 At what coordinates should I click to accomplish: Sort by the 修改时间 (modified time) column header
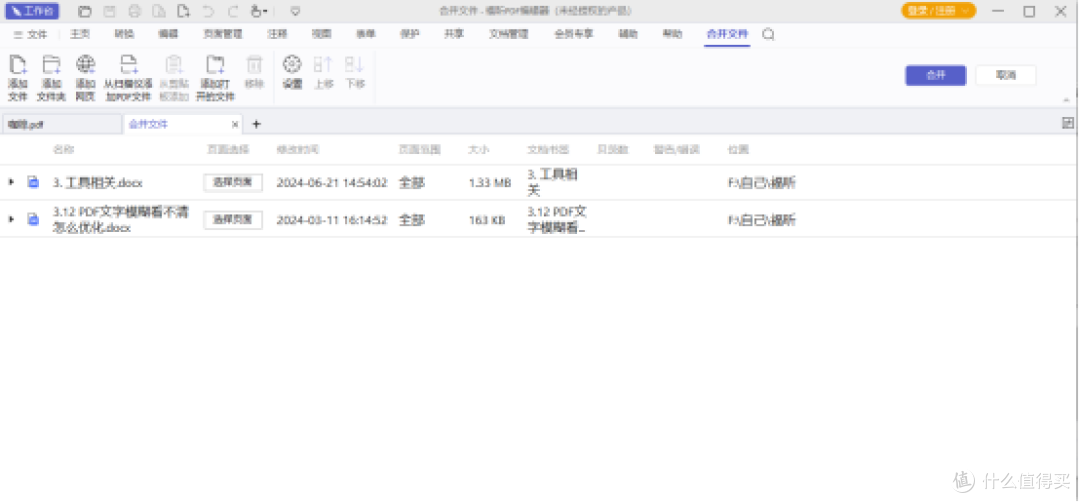pos(298,149)
